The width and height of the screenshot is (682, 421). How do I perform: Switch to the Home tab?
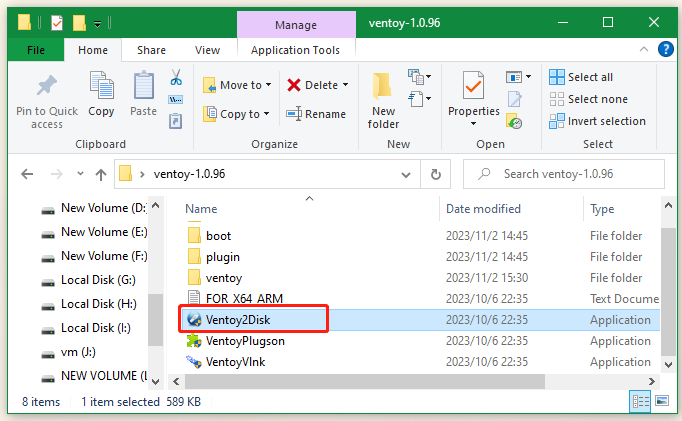(93, 50)
